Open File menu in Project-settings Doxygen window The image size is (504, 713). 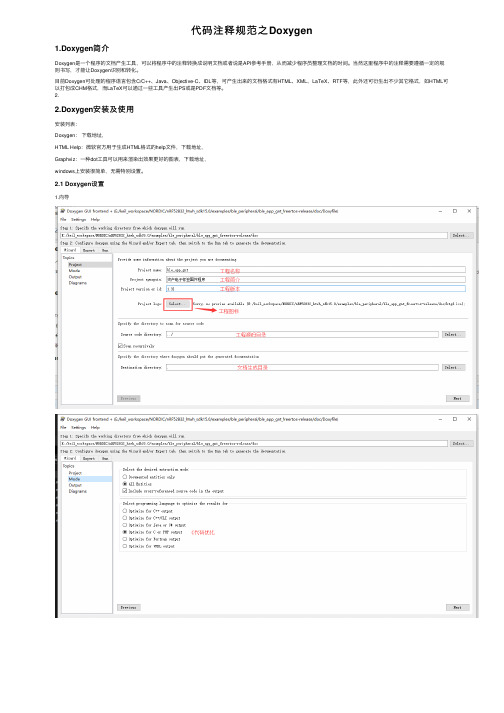click(63, 219)
